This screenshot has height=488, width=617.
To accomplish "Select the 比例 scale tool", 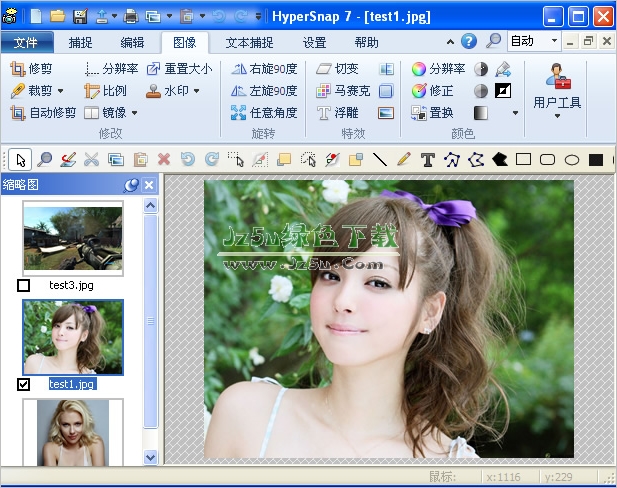I will [105, 91].
